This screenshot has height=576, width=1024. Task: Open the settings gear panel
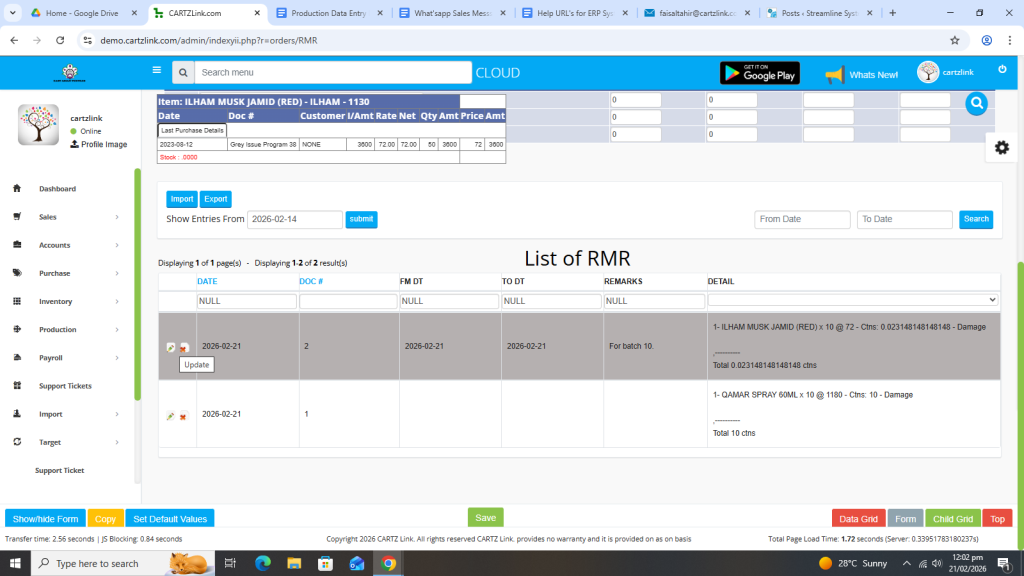click(x=1001, y=147)
